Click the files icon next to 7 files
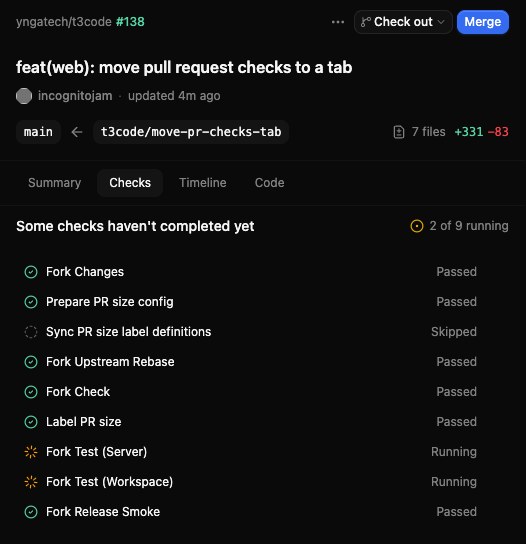The width and height of the screenshot is (526, 544). point(399,132)
